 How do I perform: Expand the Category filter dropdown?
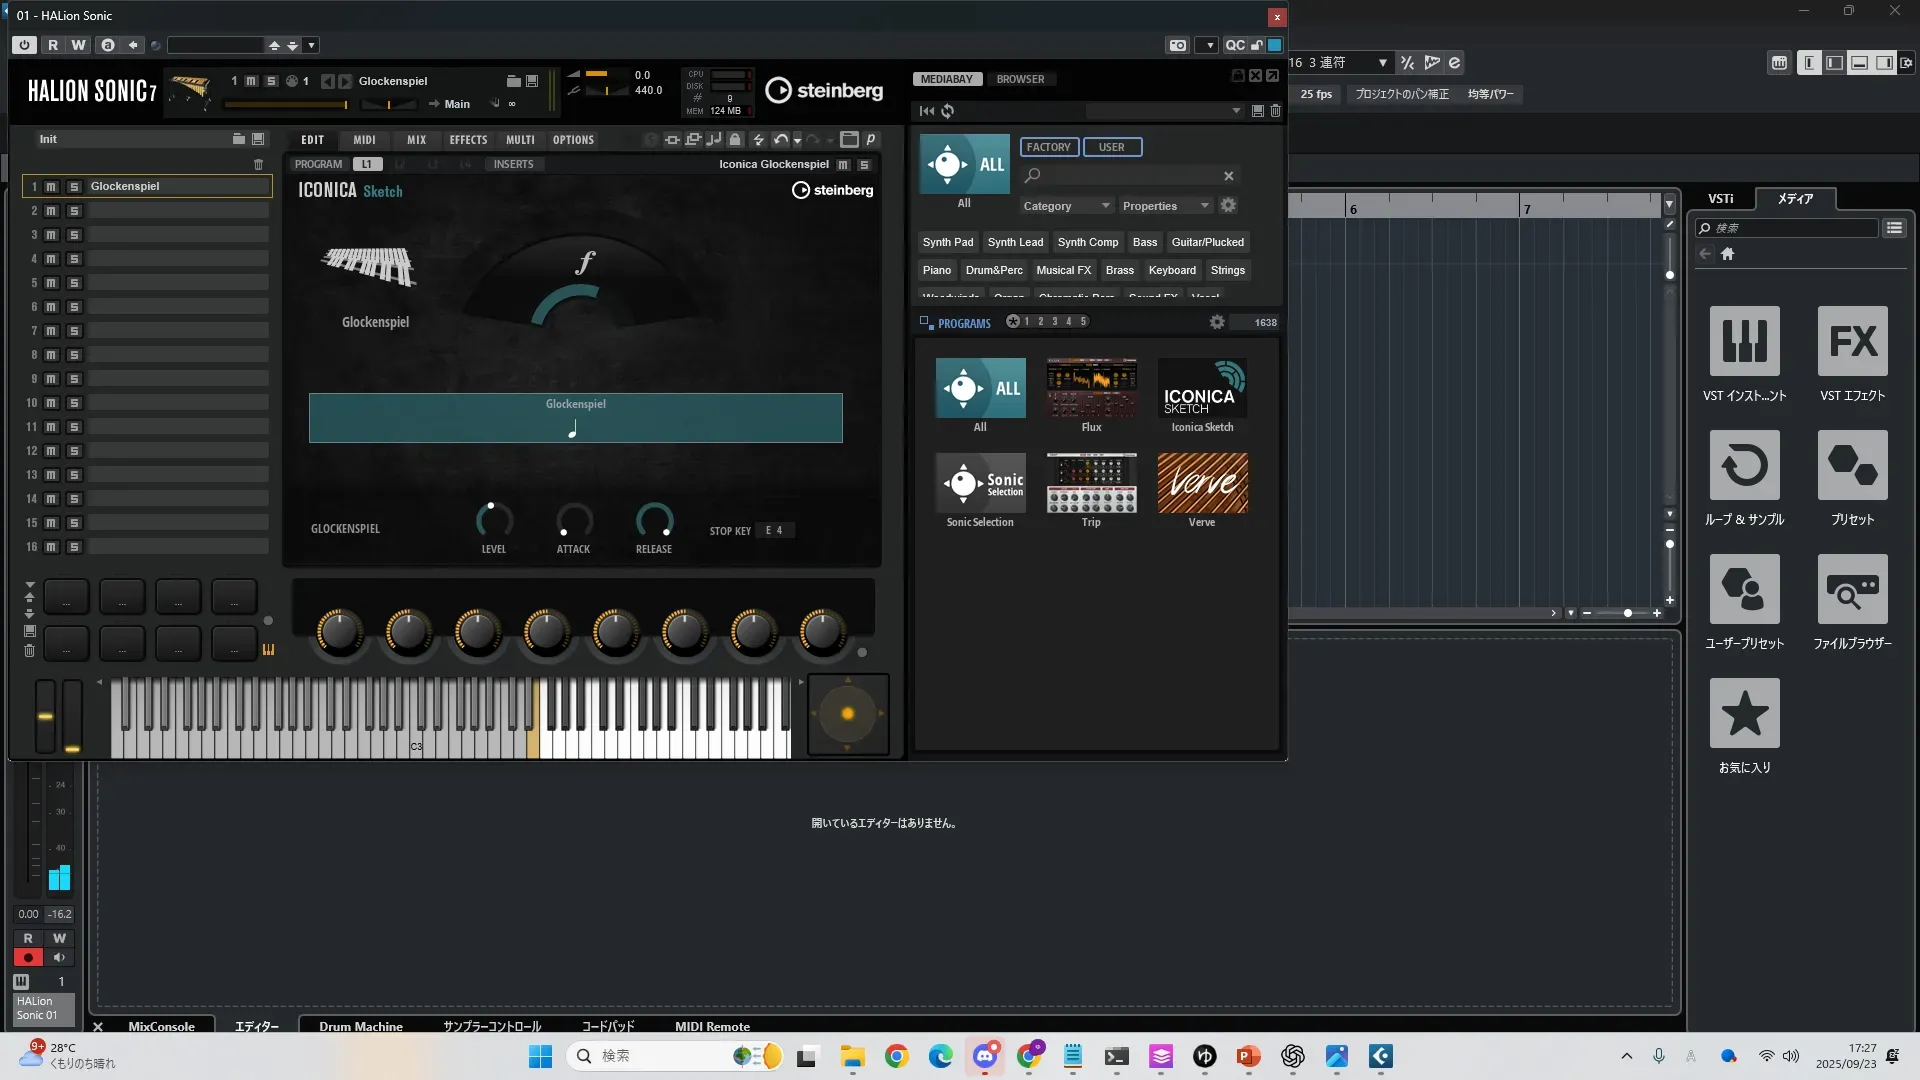coord(1066,206)
